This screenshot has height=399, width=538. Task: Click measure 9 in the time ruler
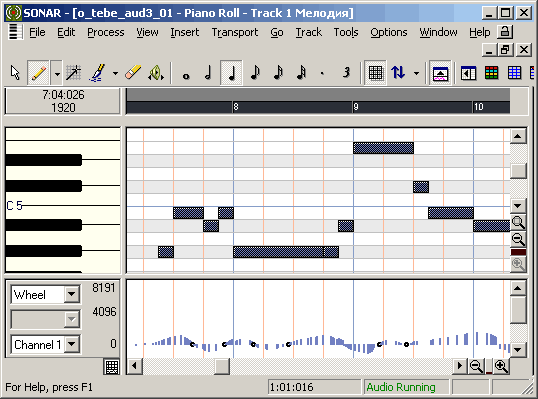356,107
